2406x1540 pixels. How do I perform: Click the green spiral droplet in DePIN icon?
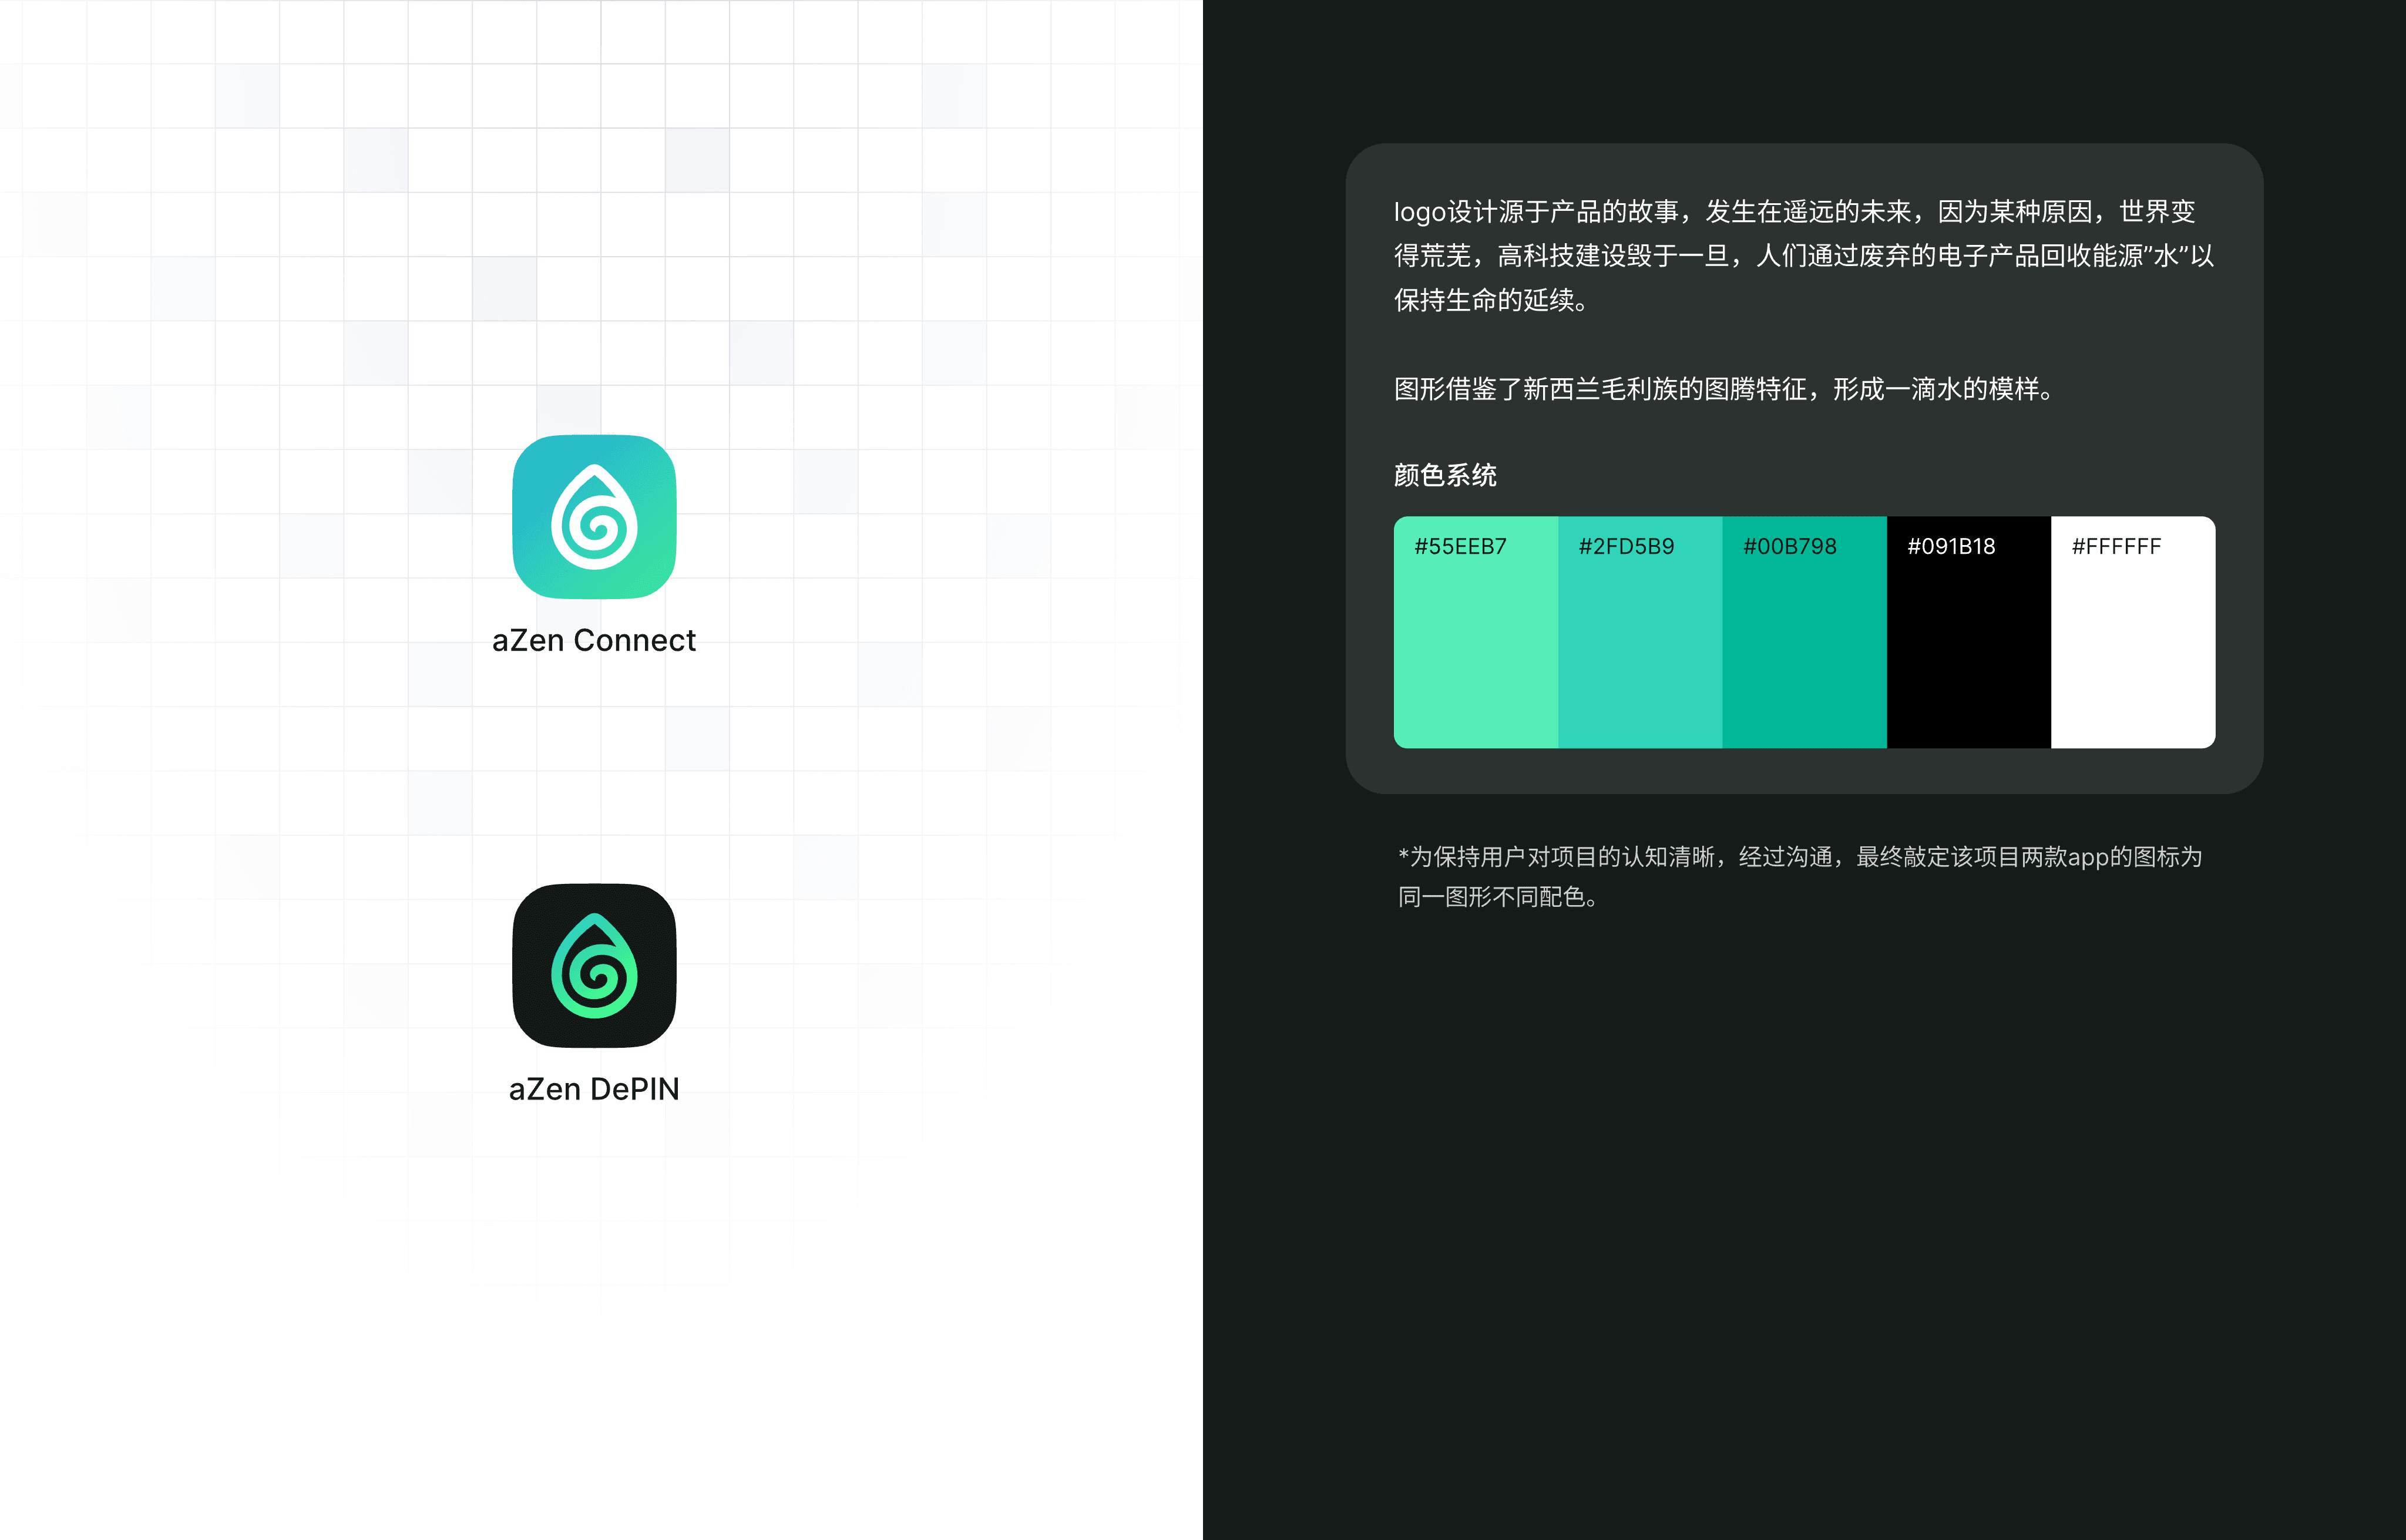pos(594,967)
